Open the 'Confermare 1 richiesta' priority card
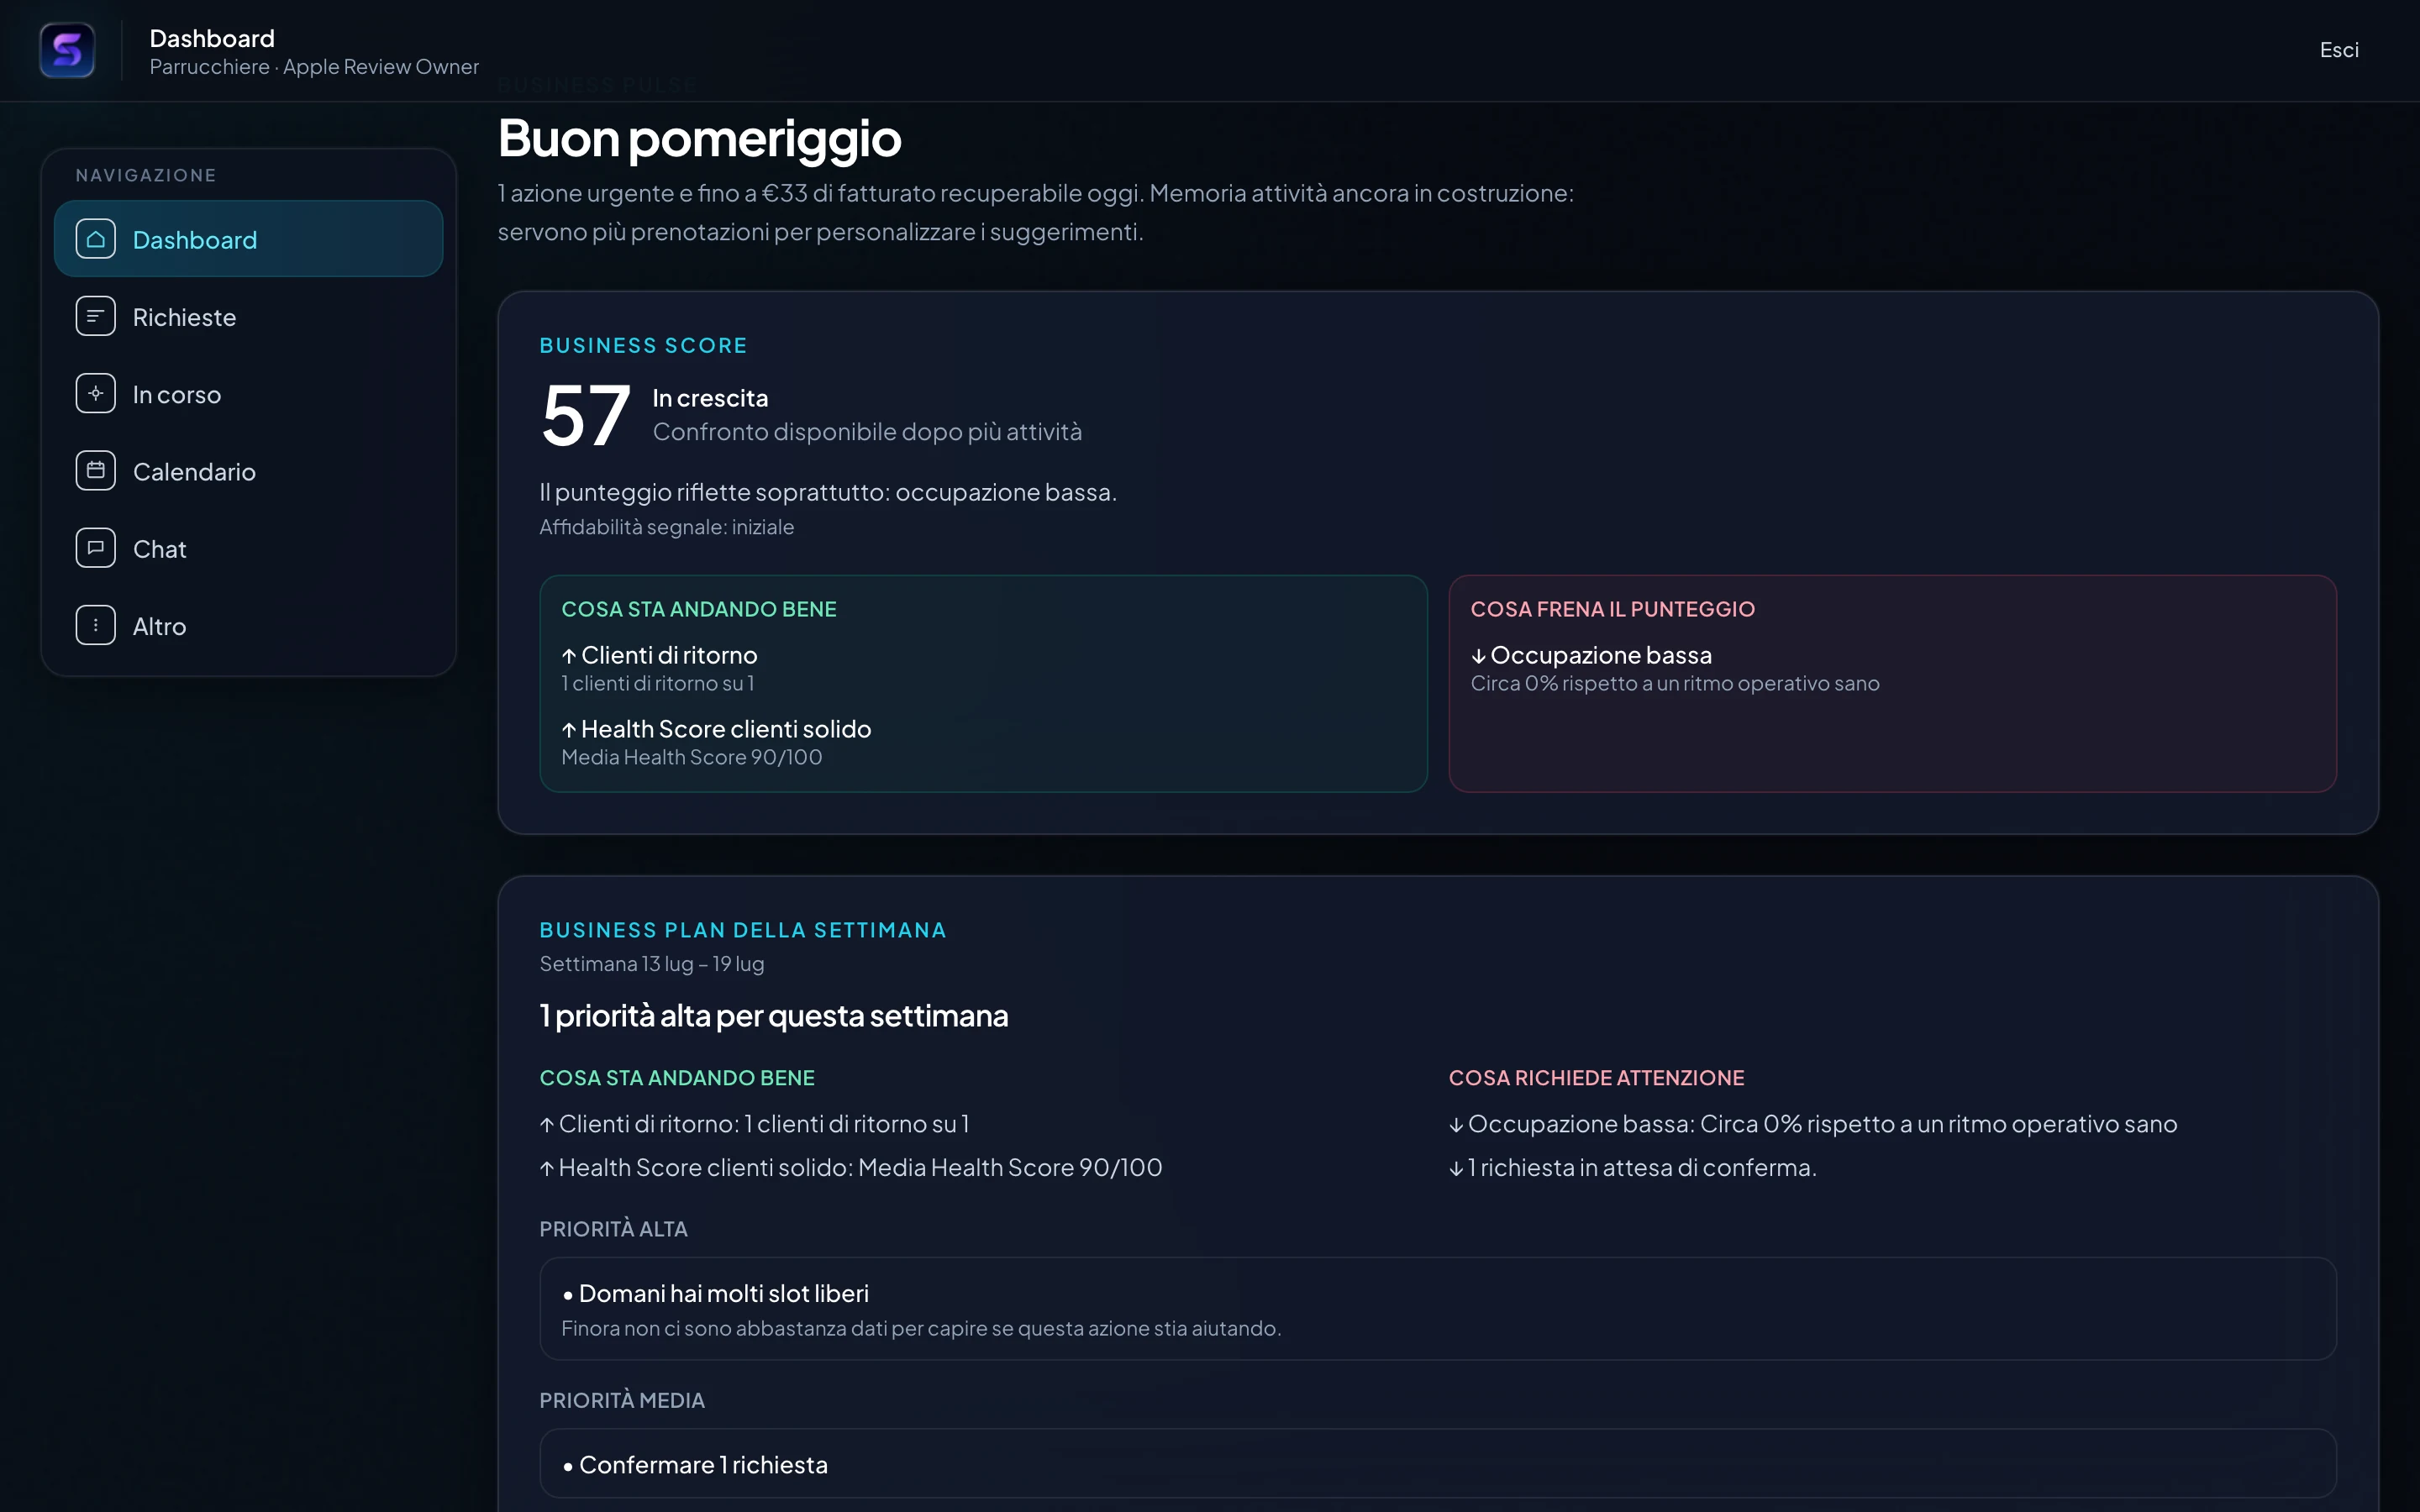 [1437, 1464]
